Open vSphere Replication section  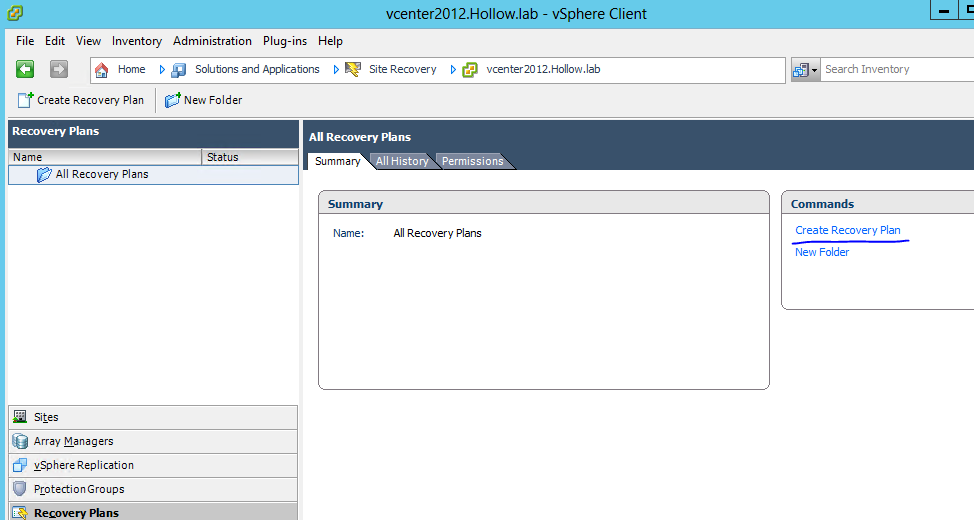[x=83, y=465]
